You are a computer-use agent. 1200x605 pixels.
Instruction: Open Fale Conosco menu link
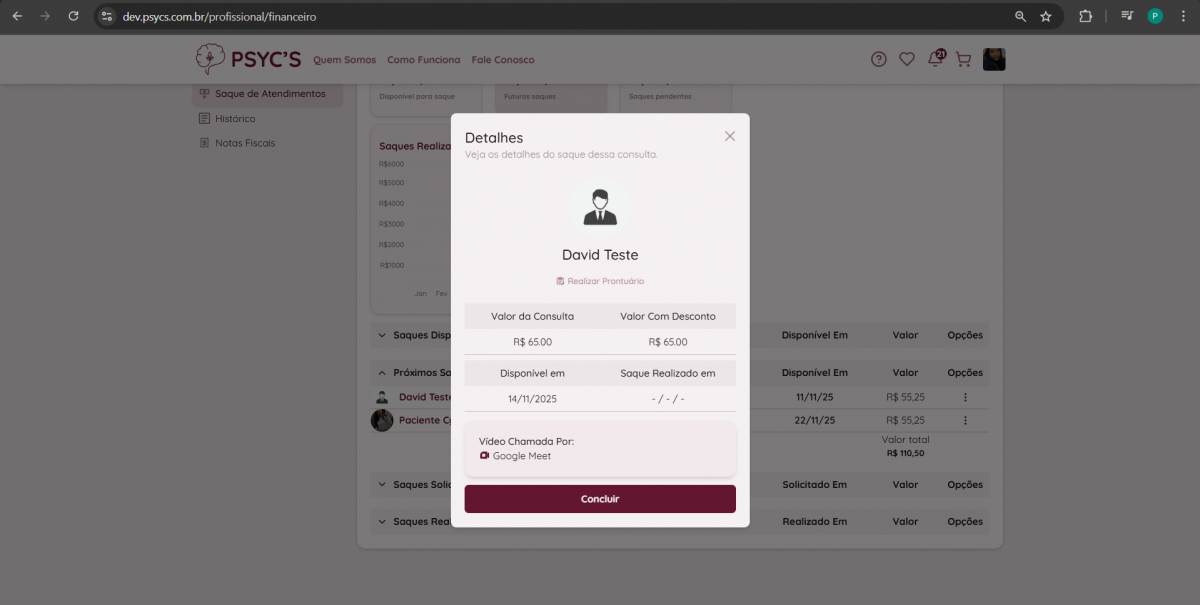click(503, 60)
